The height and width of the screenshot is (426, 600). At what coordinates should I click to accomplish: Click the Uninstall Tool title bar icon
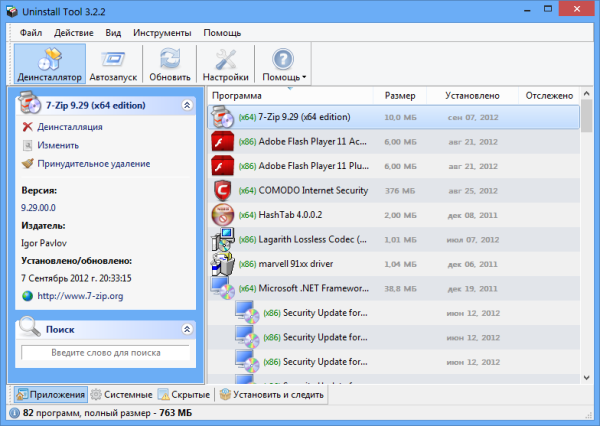[x=12, y=11]
